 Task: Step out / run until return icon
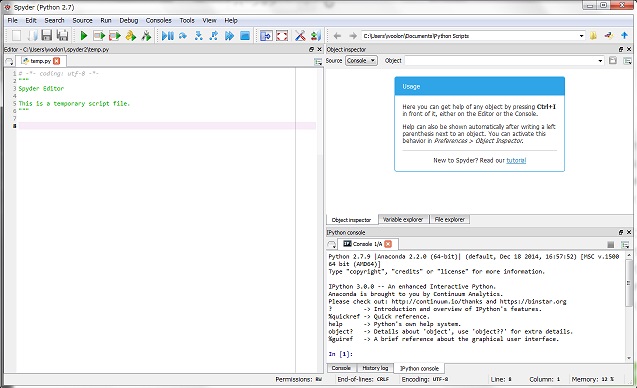[214, 36]
